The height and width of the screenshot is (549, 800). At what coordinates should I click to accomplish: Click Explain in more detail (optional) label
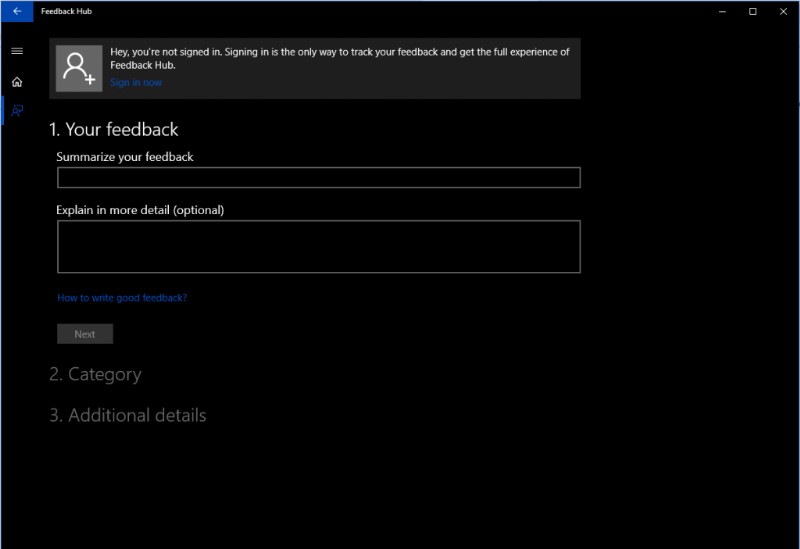(x=140, y=210)
